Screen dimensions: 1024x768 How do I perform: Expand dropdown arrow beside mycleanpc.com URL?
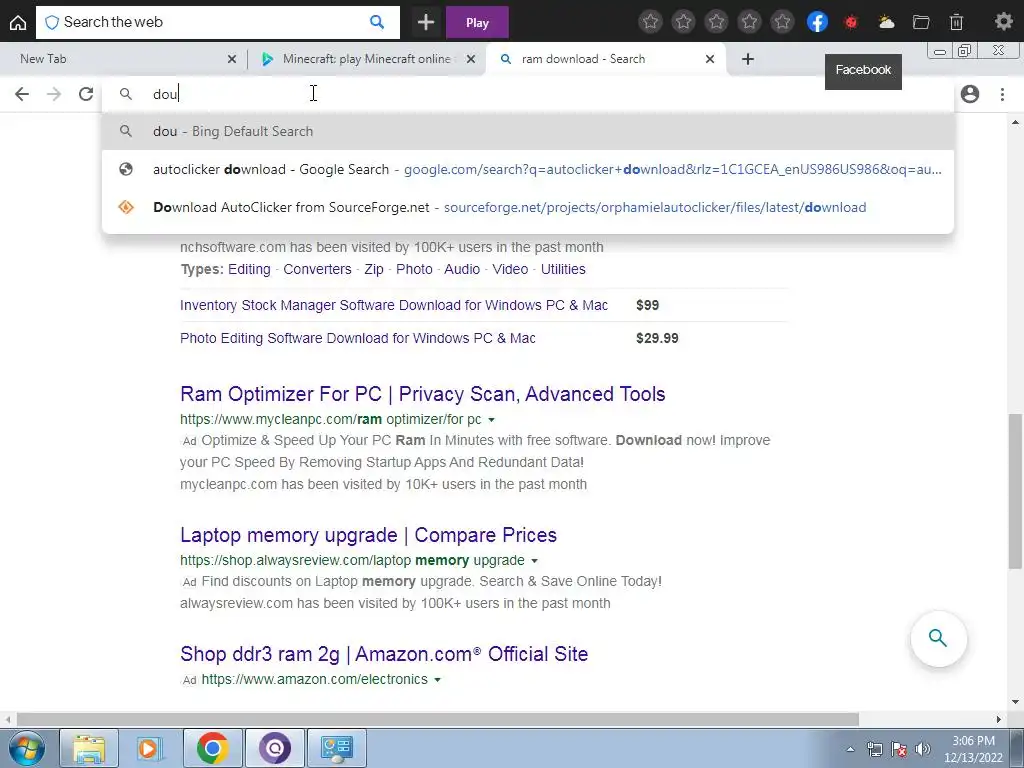(x=492, y=420)
